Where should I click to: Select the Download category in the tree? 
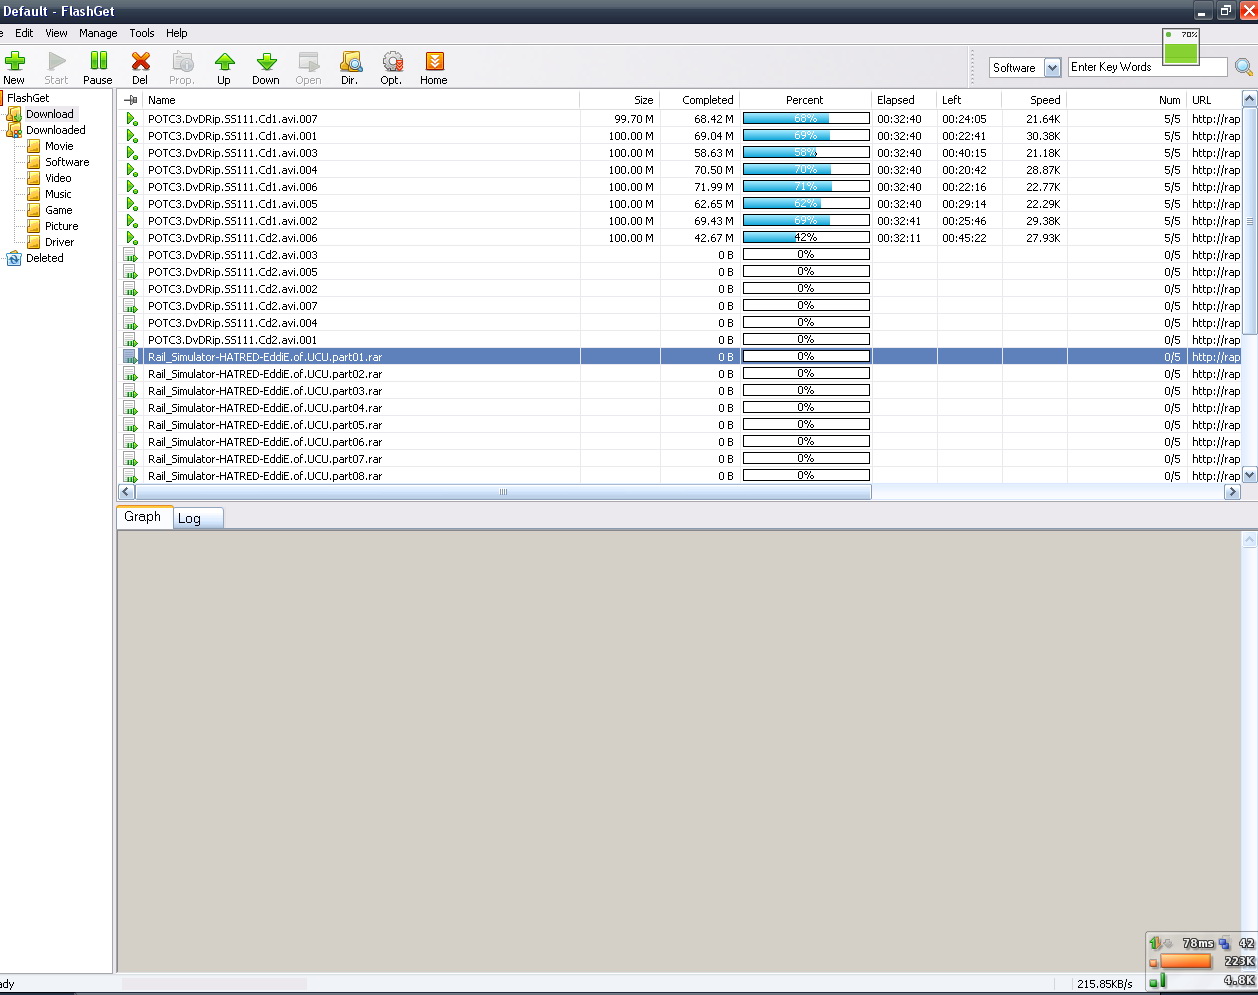point(50,114)
